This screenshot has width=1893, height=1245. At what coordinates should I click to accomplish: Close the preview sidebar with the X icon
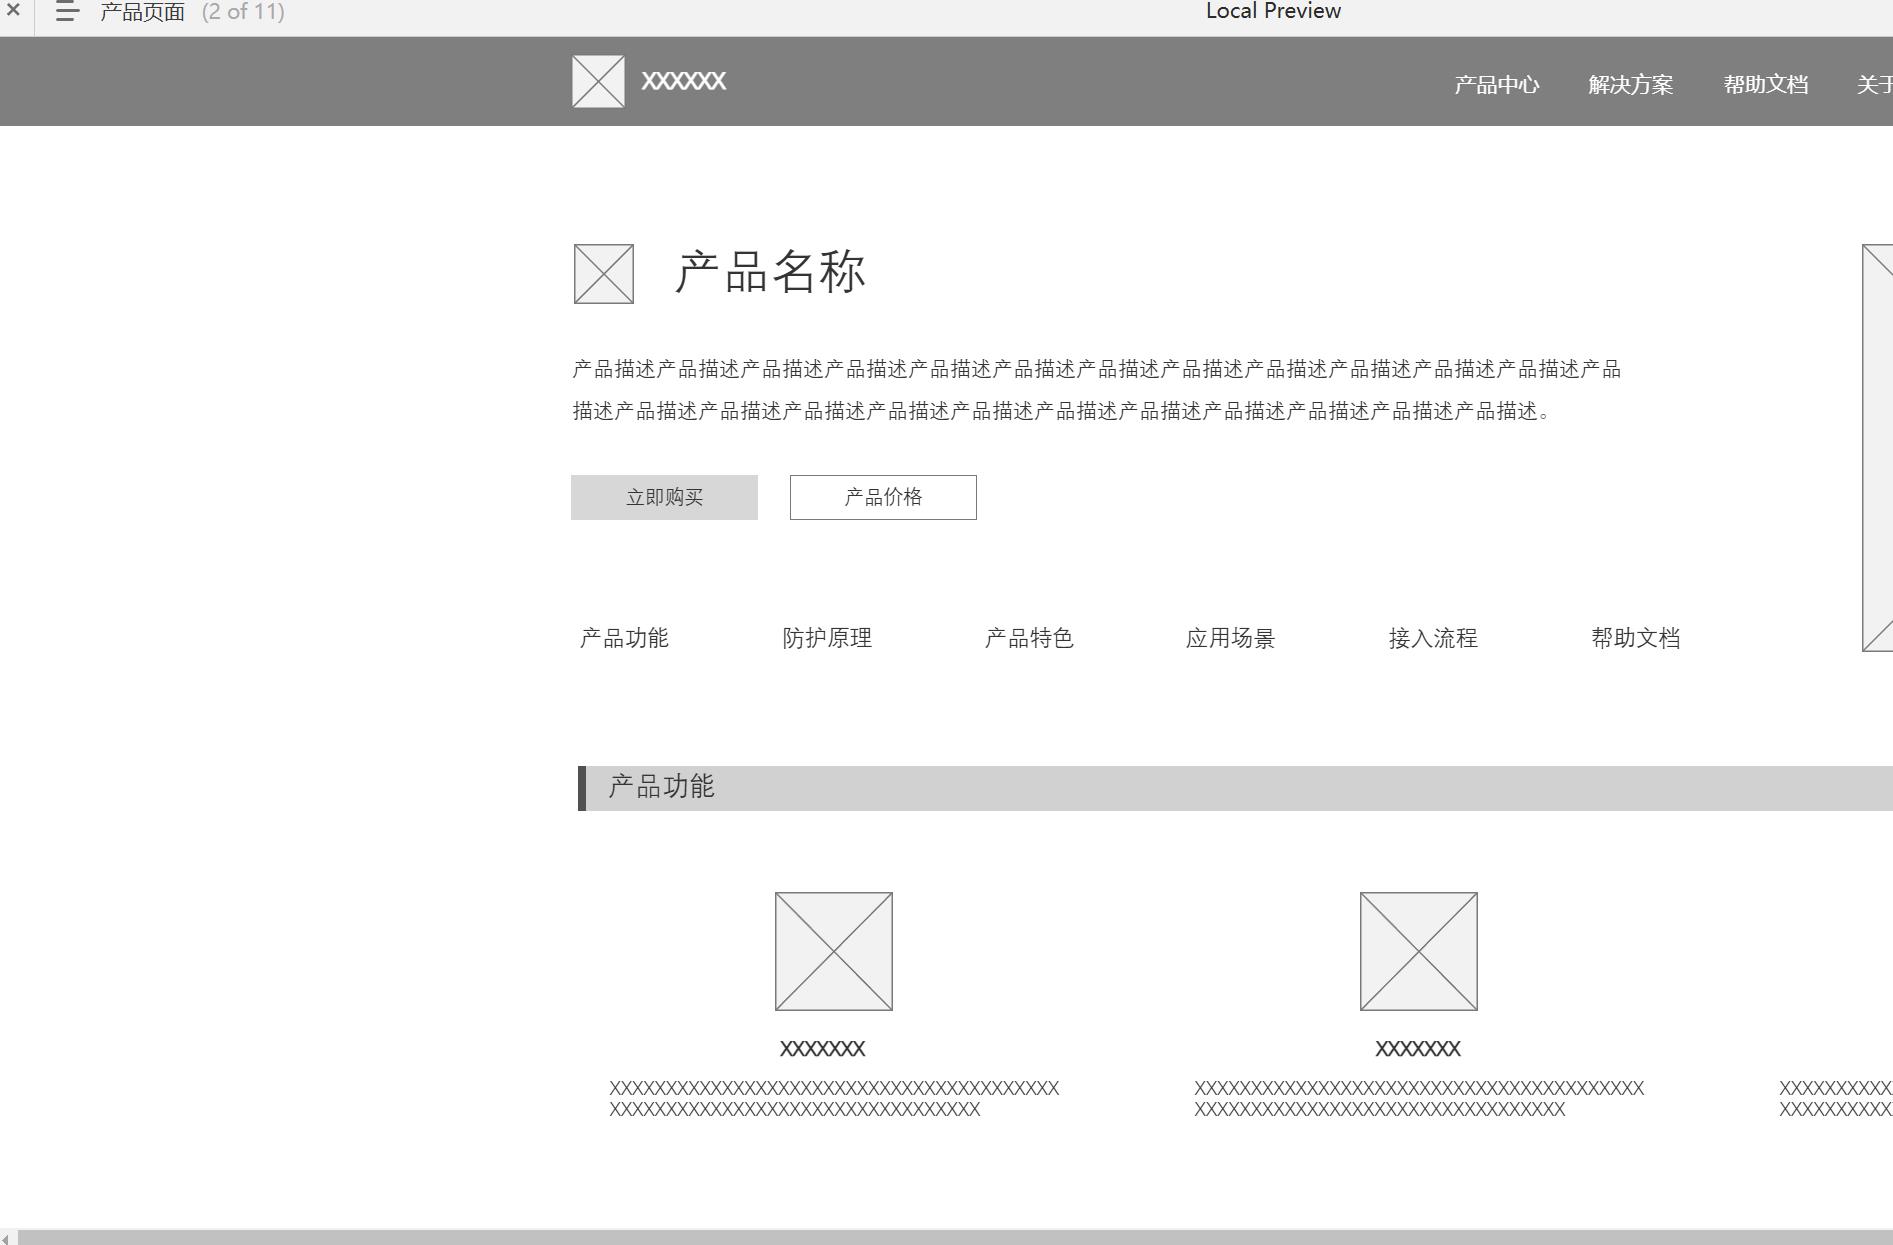pyautogui.click(x=13, y=10)
